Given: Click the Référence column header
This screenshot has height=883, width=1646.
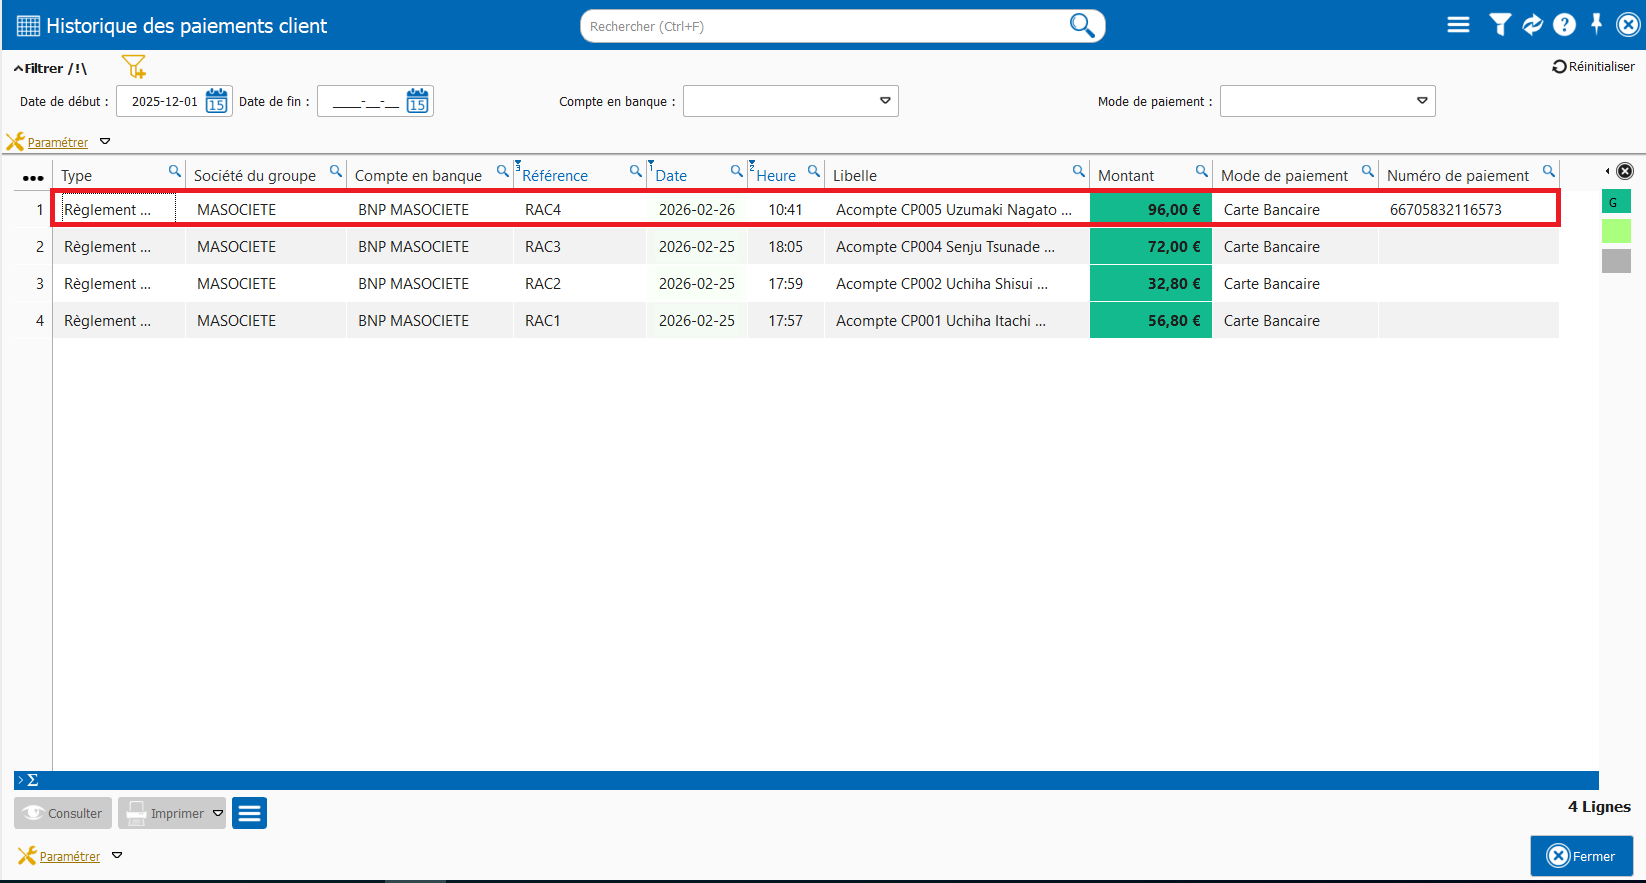Looking at the screenshot, I should [x=555, y=176].
